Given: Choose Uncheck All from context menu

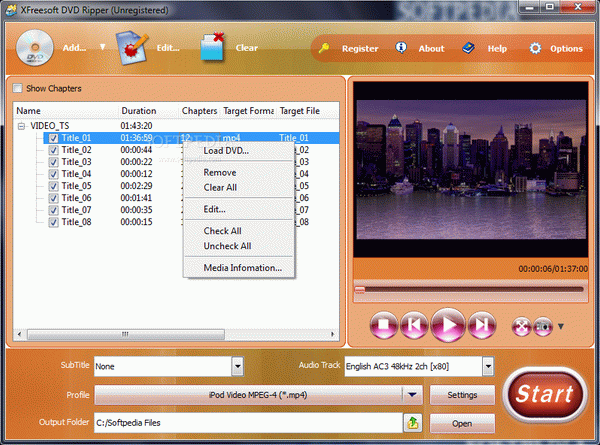Looking at the screenshot, I should (239, 246).
